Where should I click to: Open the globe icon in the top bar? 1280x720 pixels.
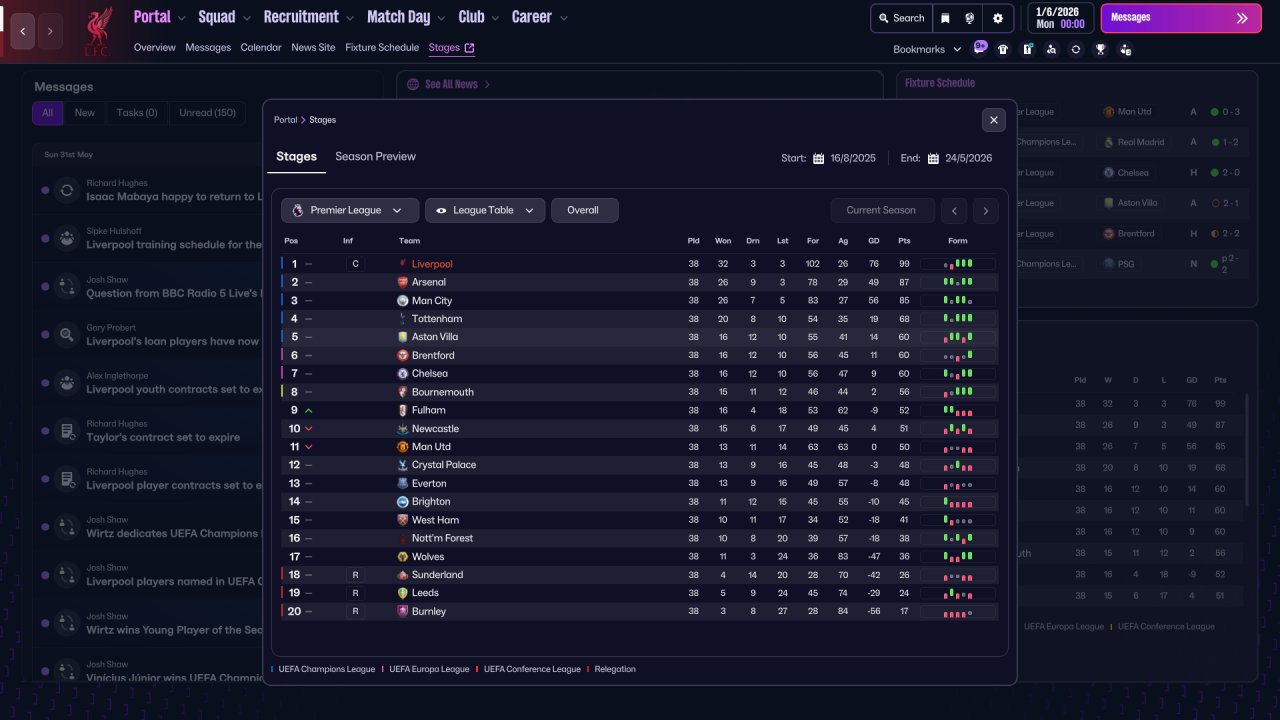[x=970, y=18]
